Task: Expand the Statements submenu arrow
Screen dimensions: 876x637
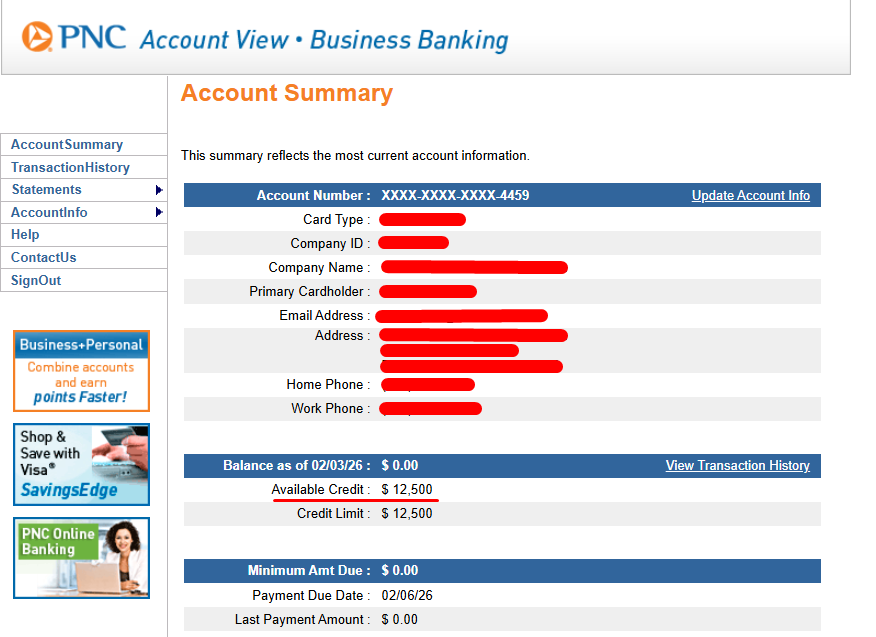Action: point(158,190)
